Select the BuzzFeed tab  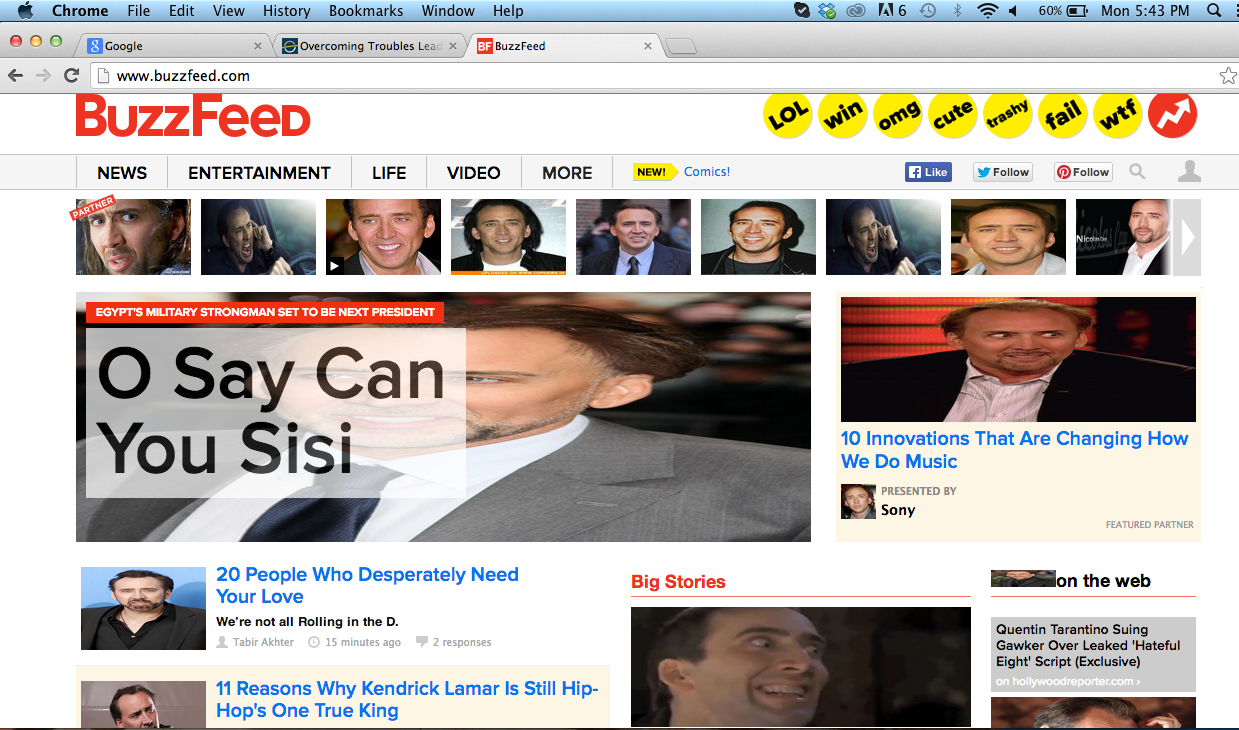[x=565, y=46]
